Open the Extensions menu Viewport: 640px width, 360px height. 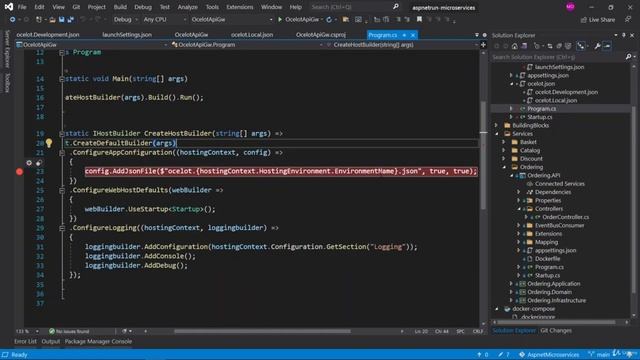pyautogui.click(x=240, y=7)
